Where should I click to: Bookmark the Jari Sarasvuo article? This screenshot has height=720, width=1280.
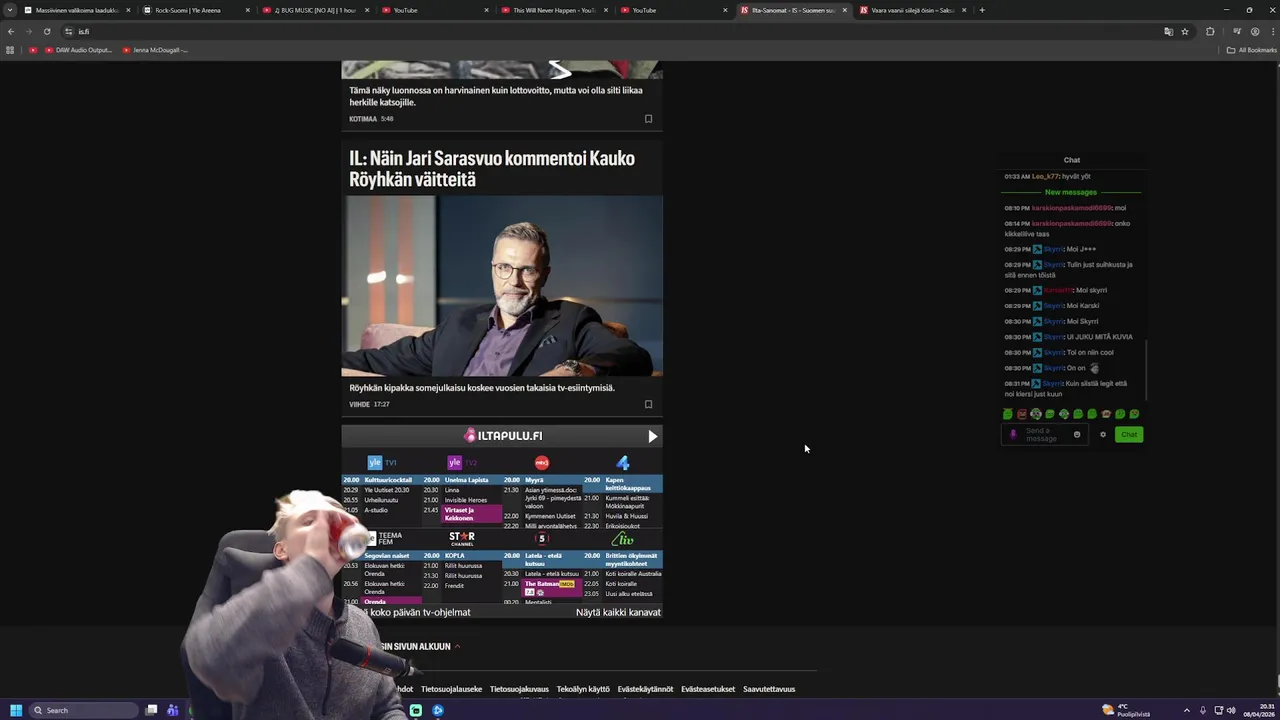648,404
